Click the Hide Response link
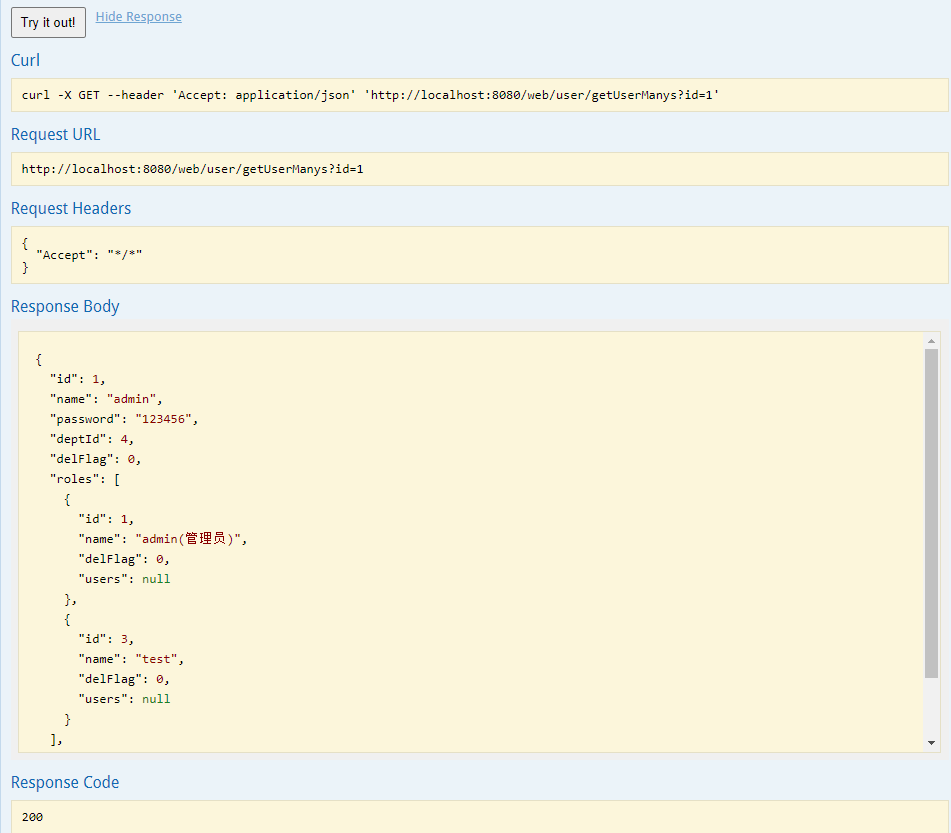This screenshot has height=833, width=951. (x=138, y=16)
